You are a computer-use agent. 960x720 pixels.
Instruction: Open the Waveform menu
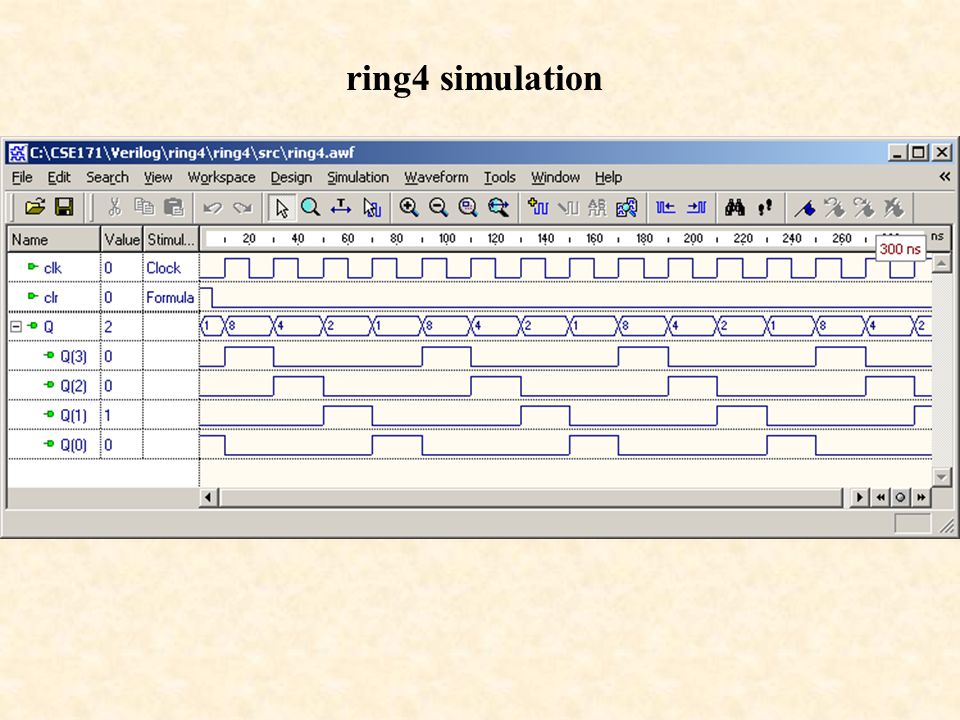436,178
